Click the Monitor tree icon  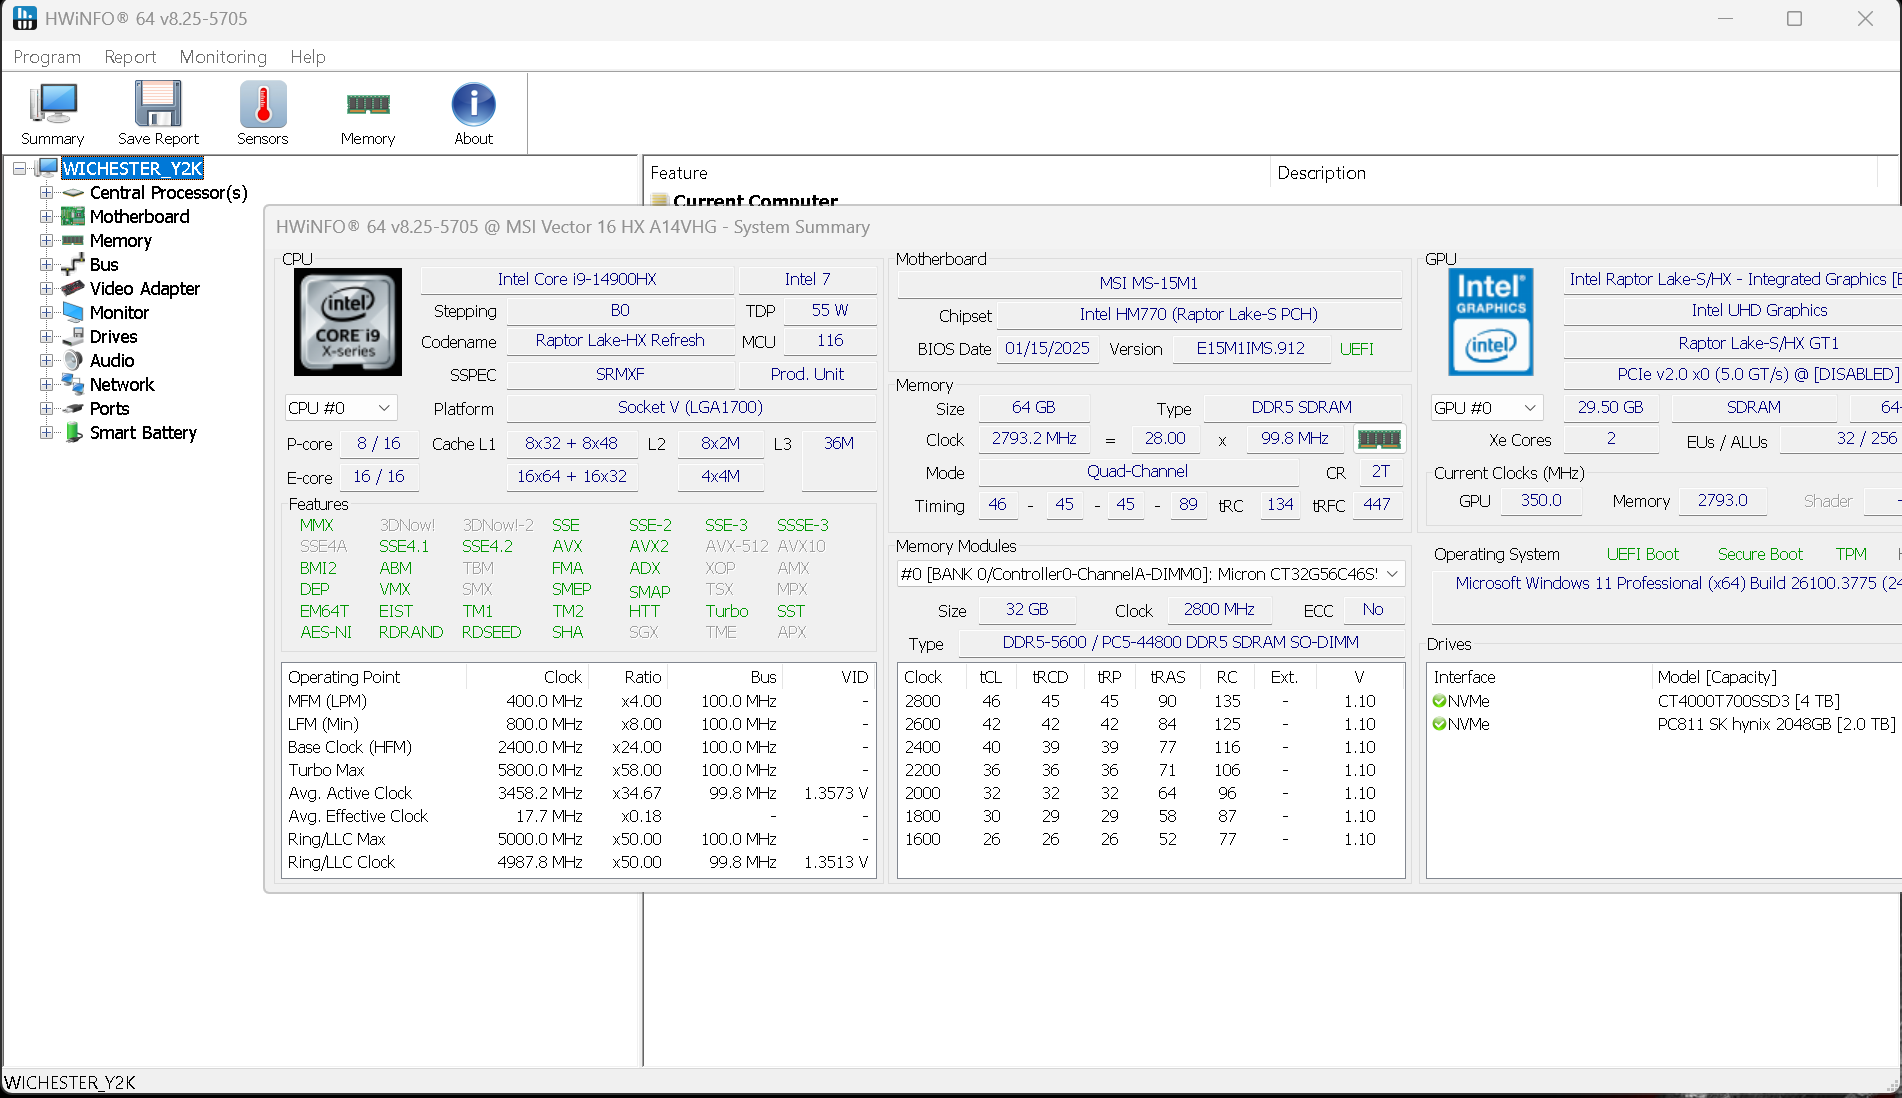click(73, 312)
